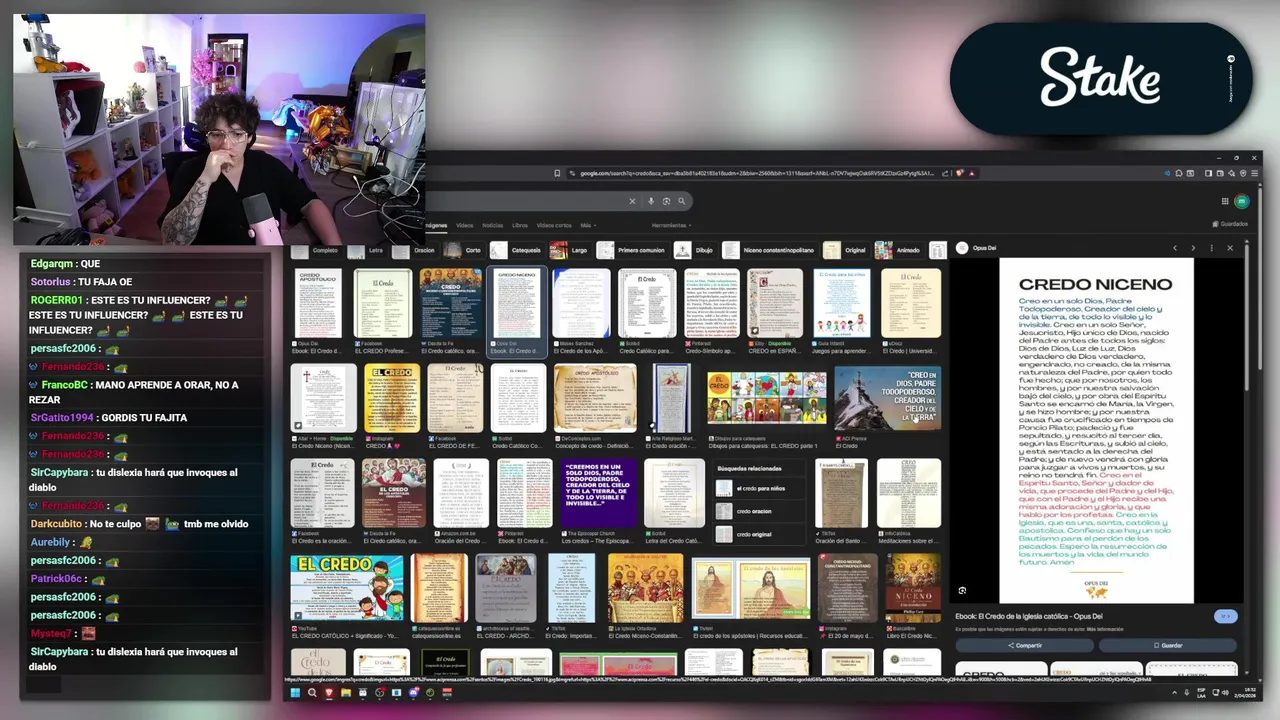1280x720 pixels.
Task: Open the mountain Creo en Dios Padre thumbnail
Action: tap(887, 398)
